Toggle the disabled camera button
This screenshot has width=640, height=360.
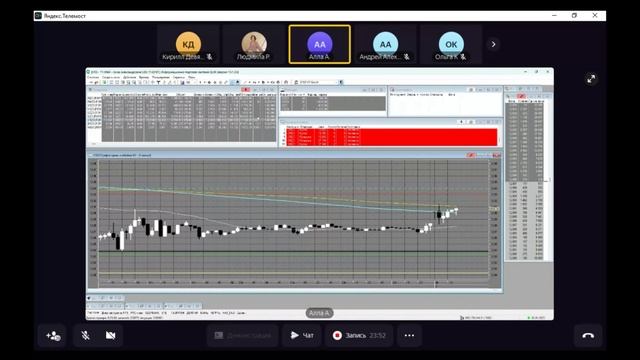(110, 336)
